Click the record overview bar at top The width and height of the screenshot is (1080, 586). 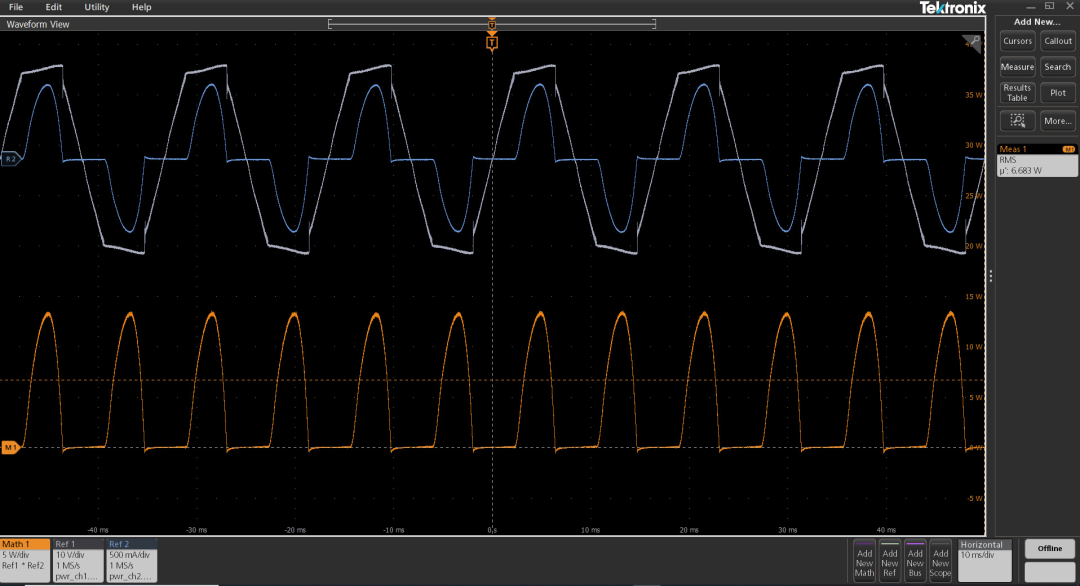coord(492,24)
